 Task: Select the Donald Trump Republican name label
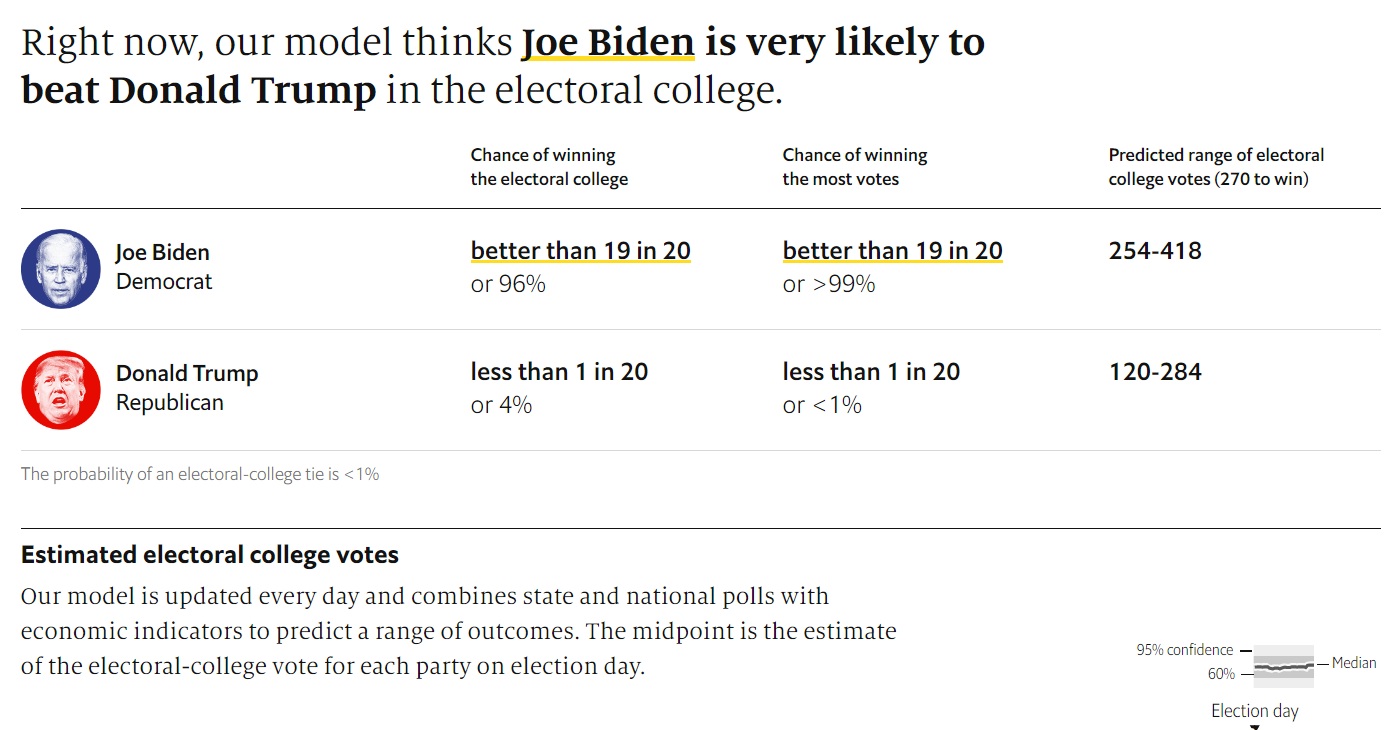click(x=187, y=388)
